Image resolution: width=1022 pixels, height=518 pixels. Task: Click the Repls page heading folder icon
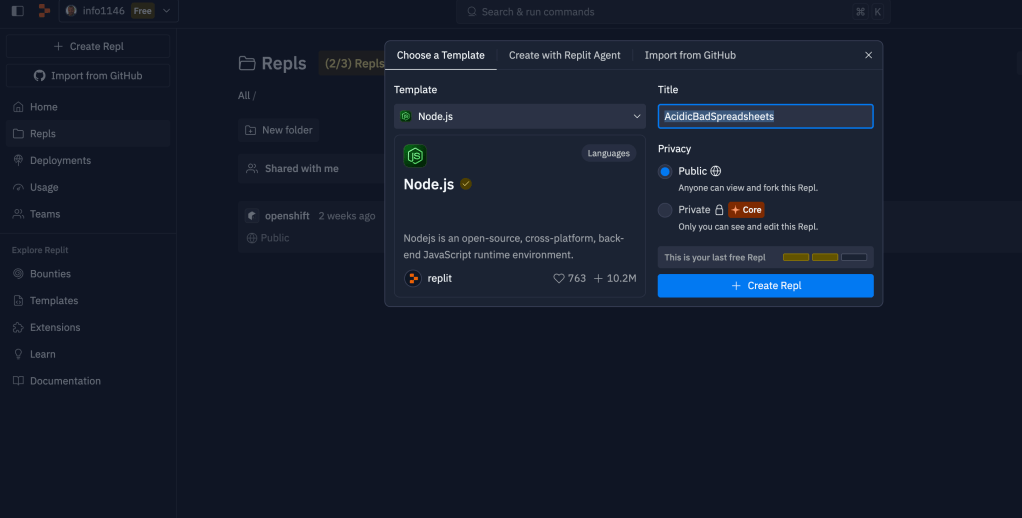pos(246,63)
